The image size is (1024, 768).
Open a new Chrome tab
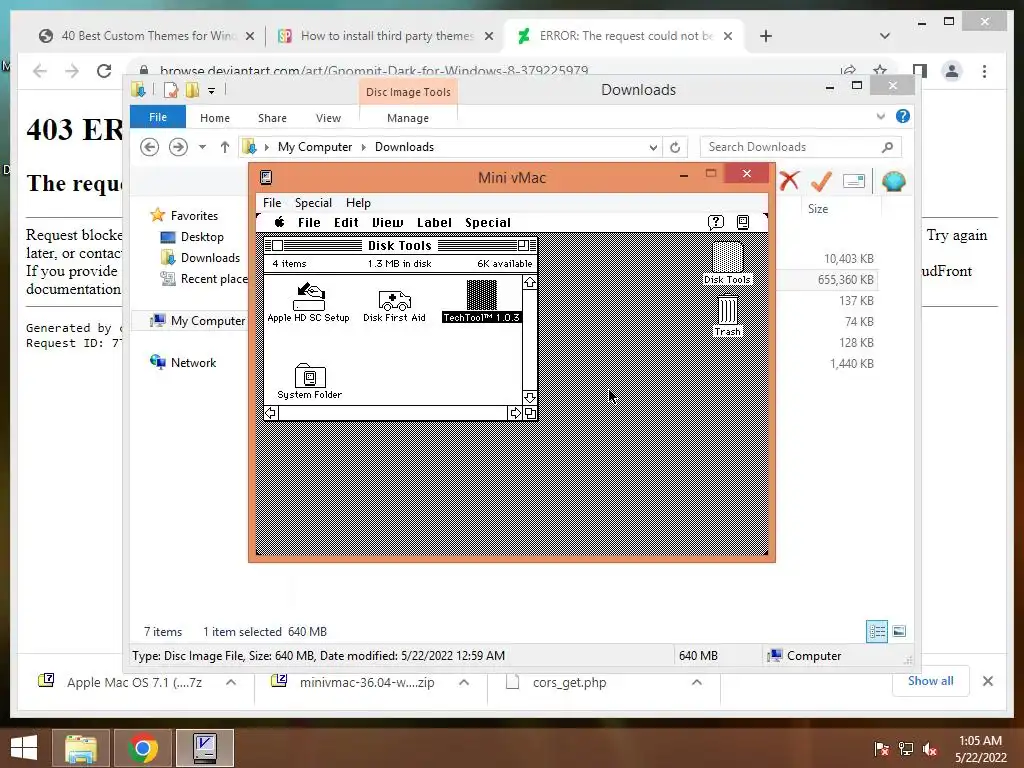(766, 36)
